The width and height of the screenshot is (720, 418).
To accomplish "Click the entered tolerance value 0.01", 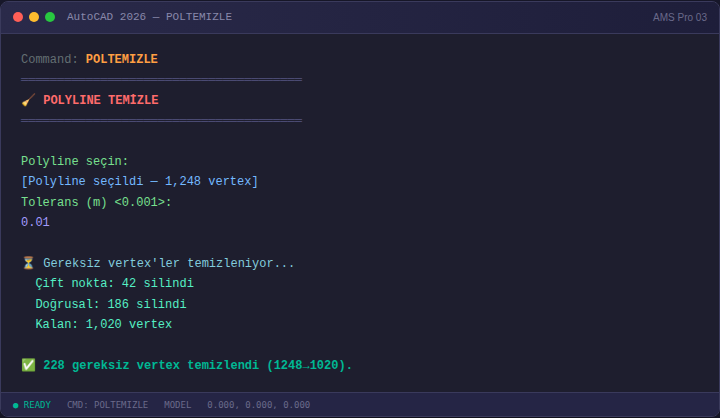I will (x=35, y=222).
